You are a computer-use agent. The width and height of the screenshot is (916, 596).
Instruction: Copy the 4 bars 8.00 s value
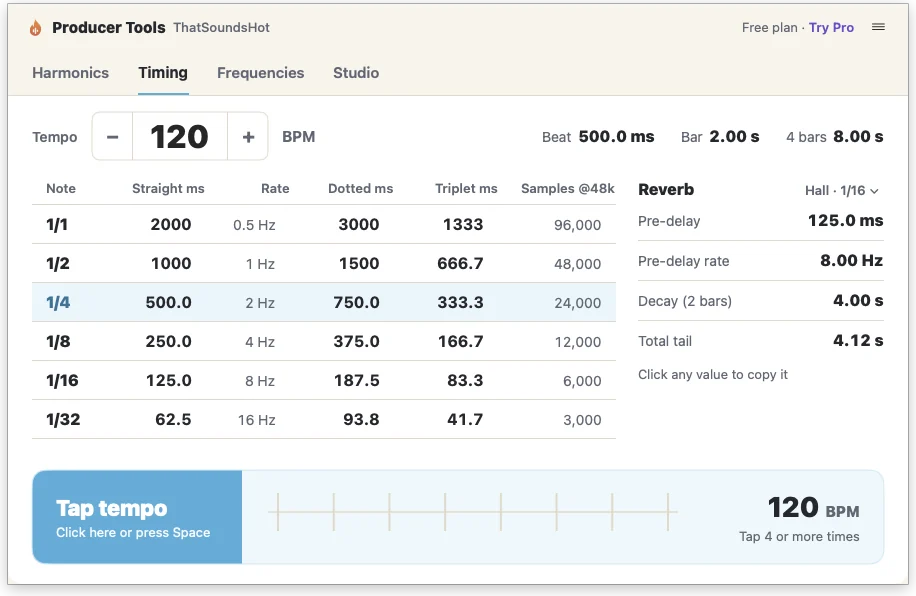click(x=858, y=137)
